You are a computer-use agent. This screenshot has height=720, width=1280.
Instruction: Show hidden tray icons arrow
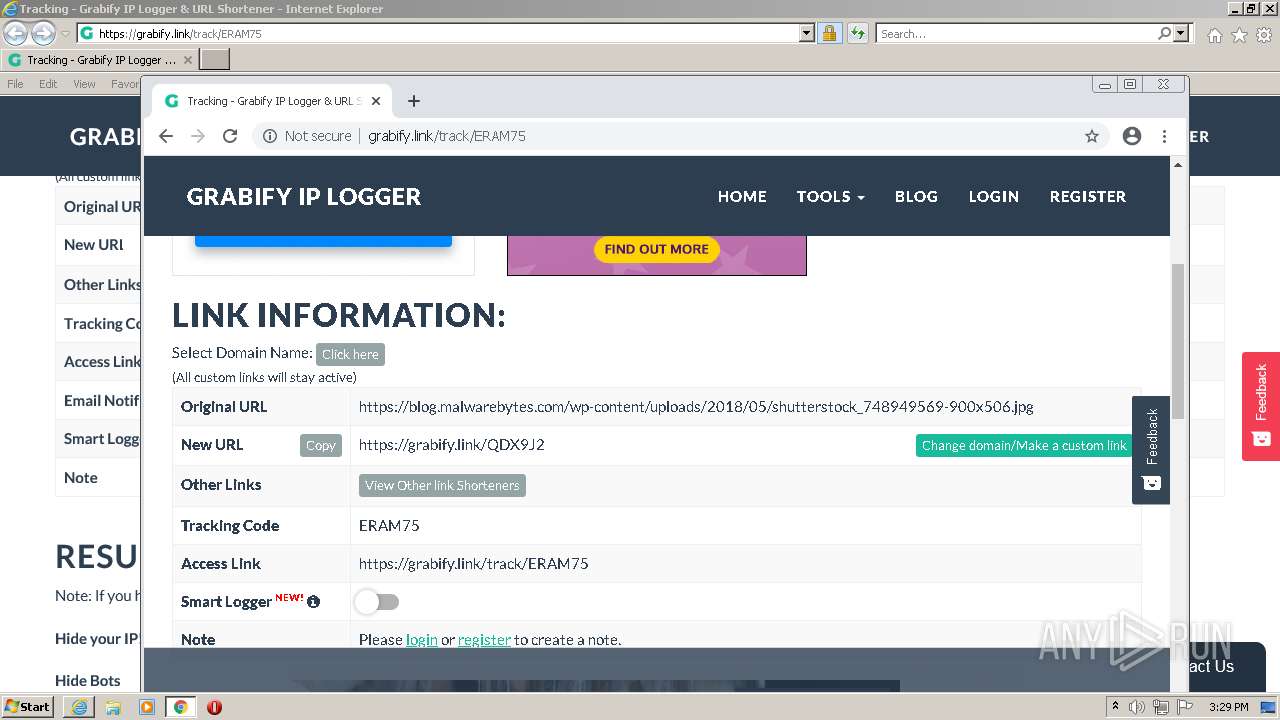pos(1115,707)
